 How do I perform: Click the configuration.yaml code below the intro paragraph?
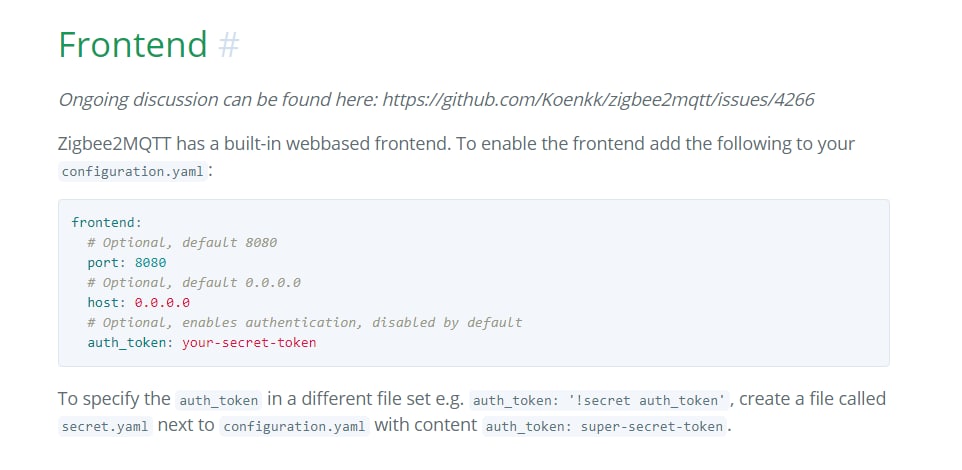pos(133,171)
